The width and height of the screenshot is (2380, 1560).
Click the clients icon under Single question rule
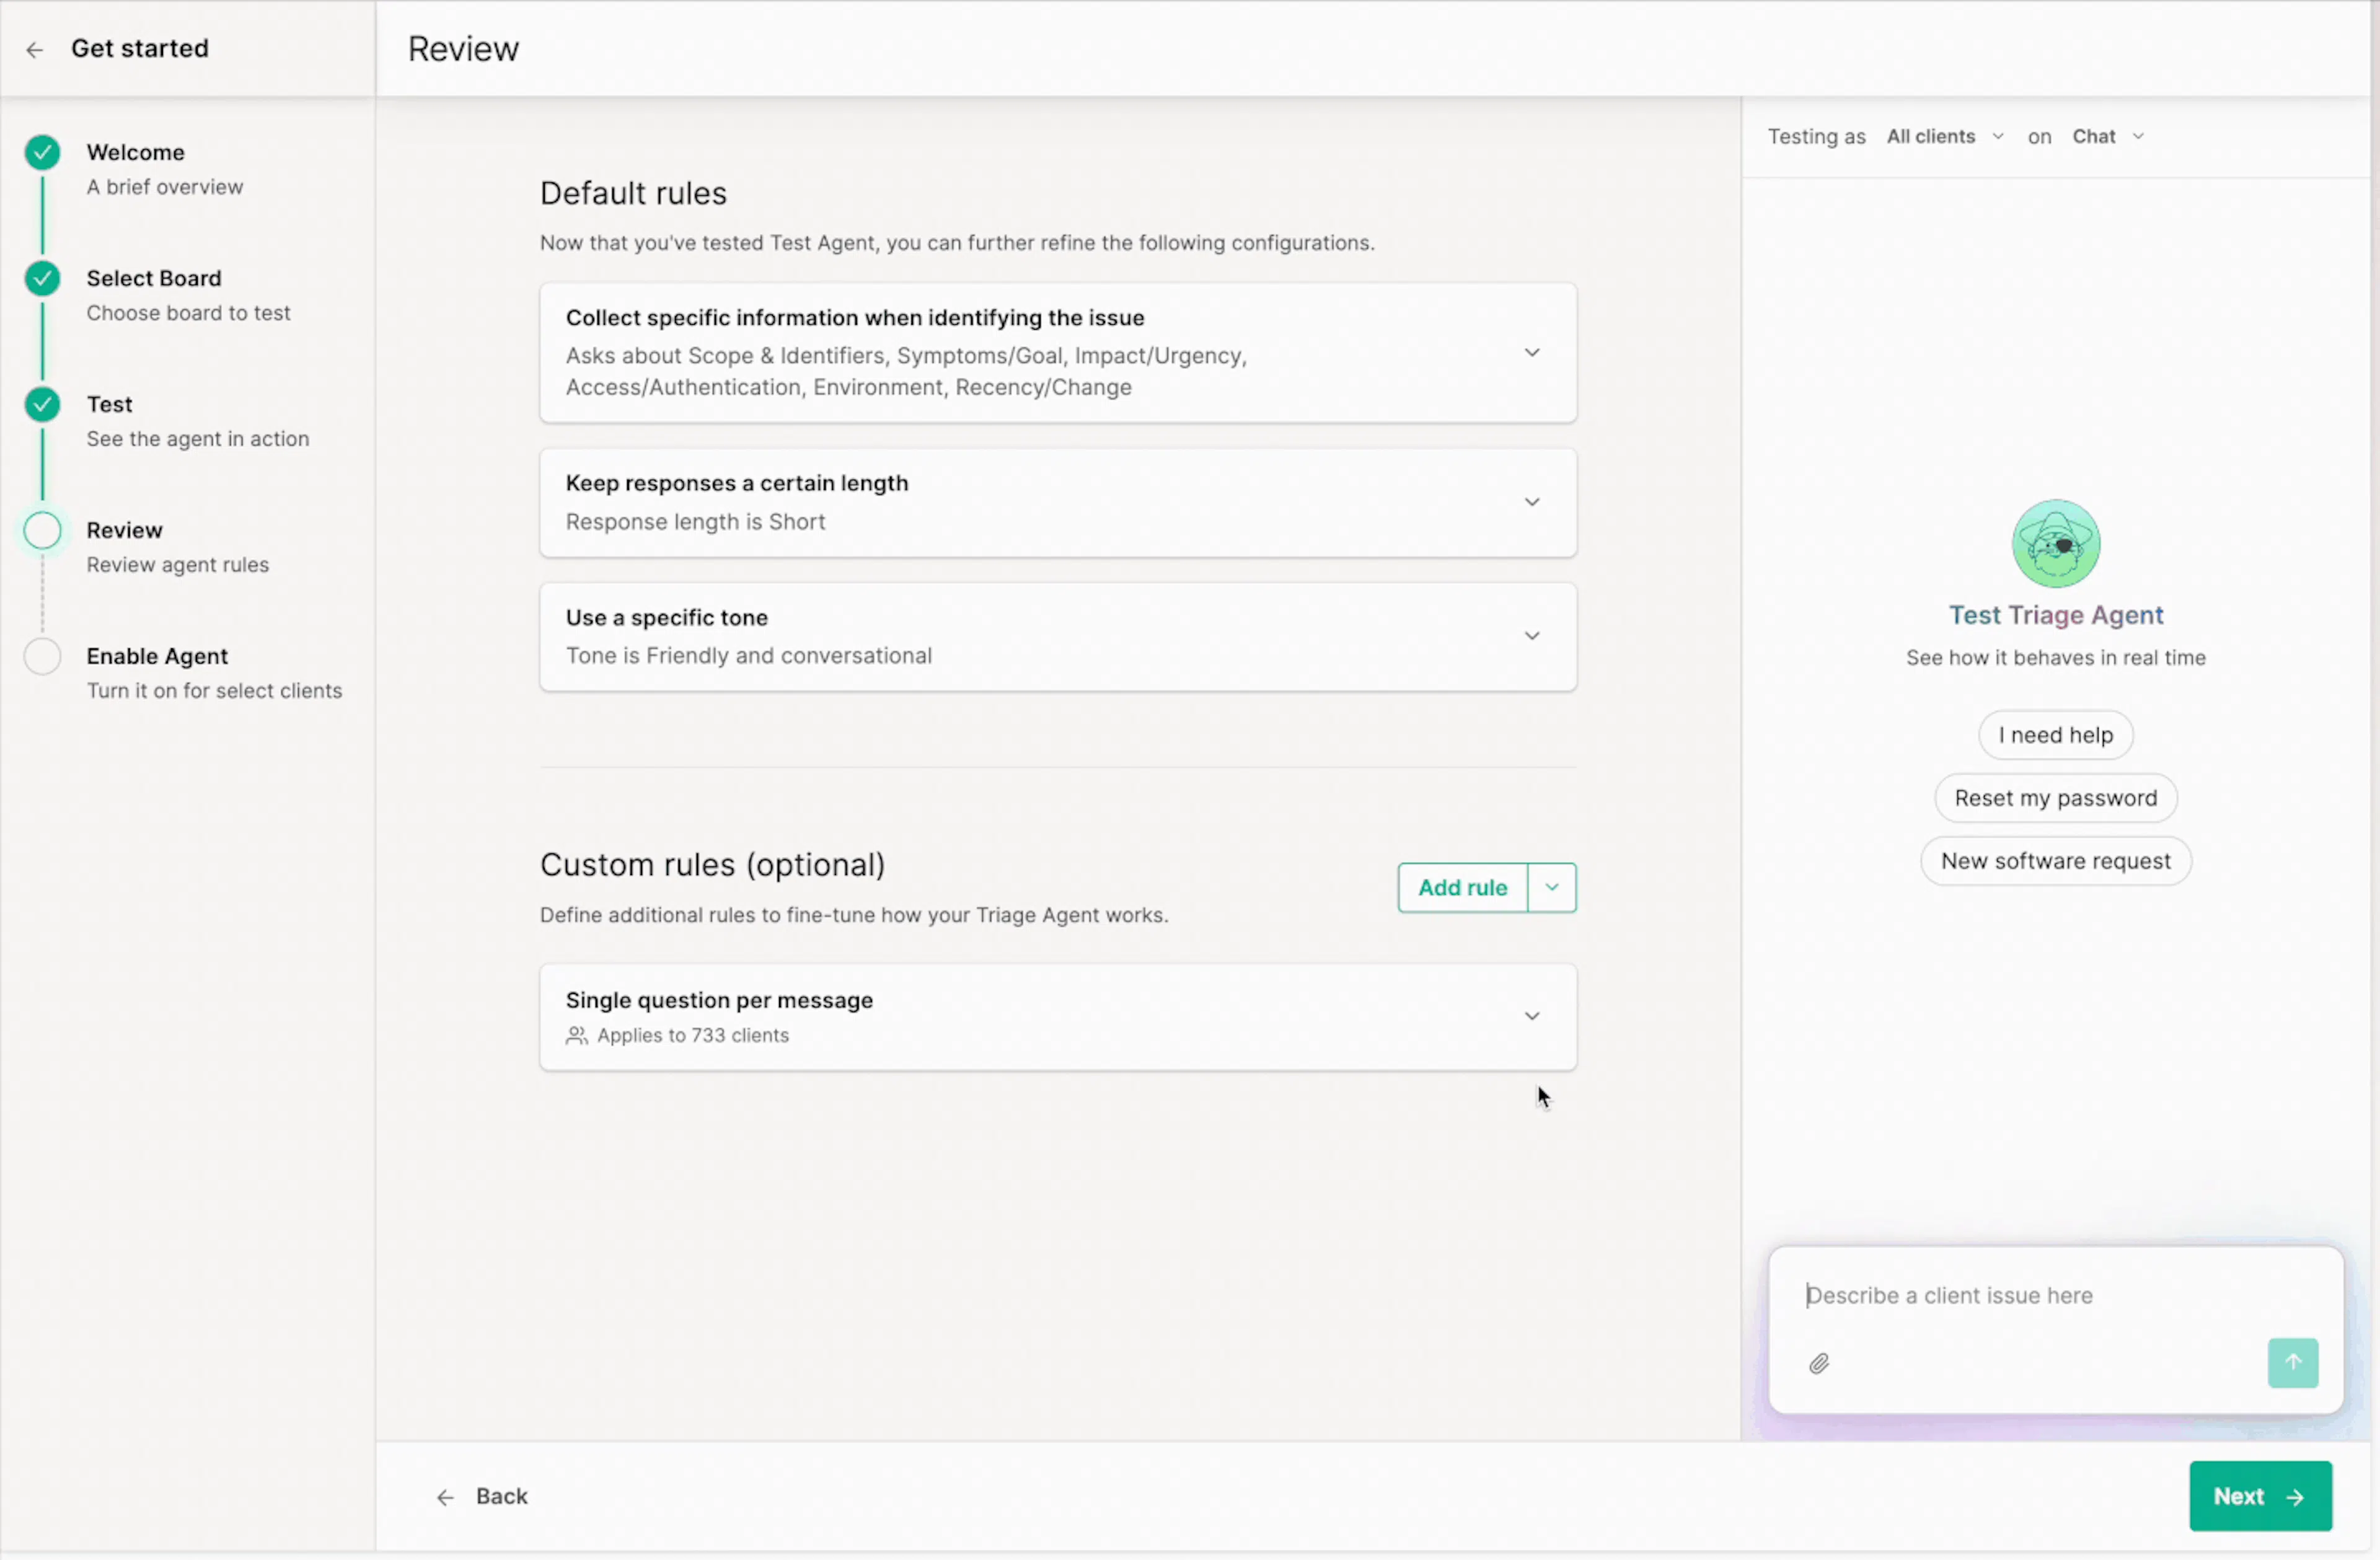pos(577,1035)
